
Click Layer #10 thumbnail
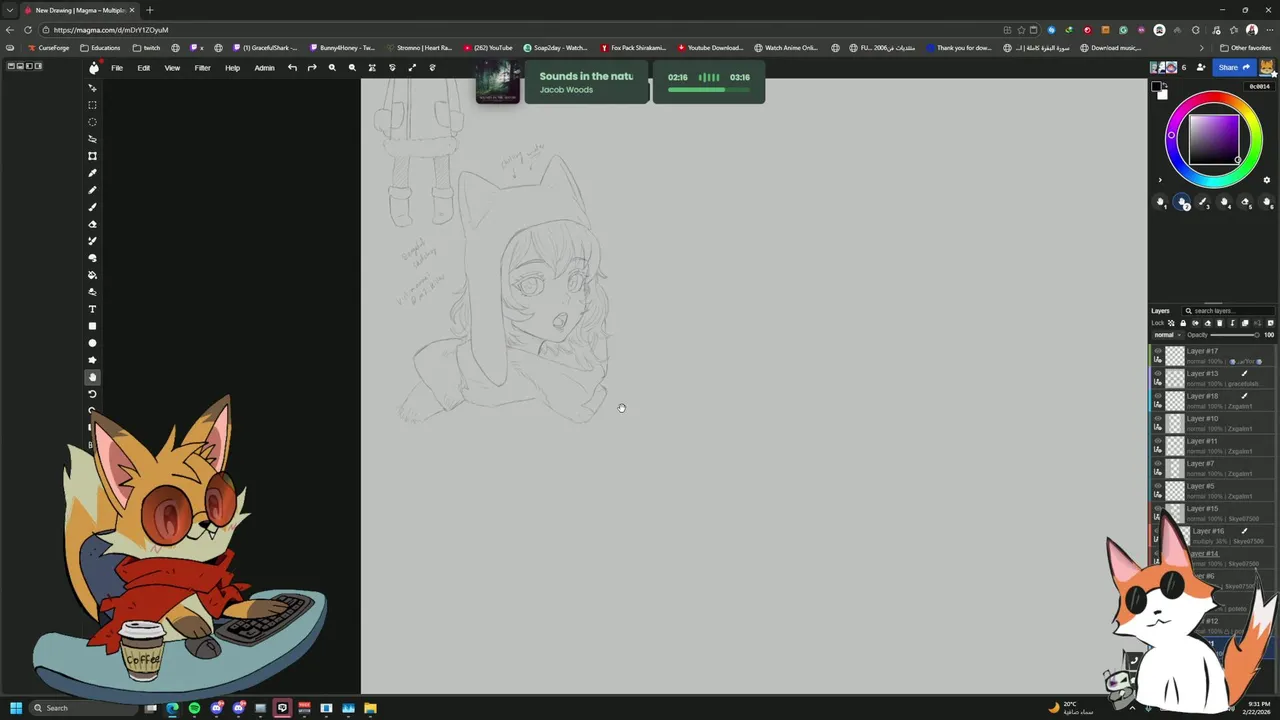pyautogui.click(x=1175, y=423)
